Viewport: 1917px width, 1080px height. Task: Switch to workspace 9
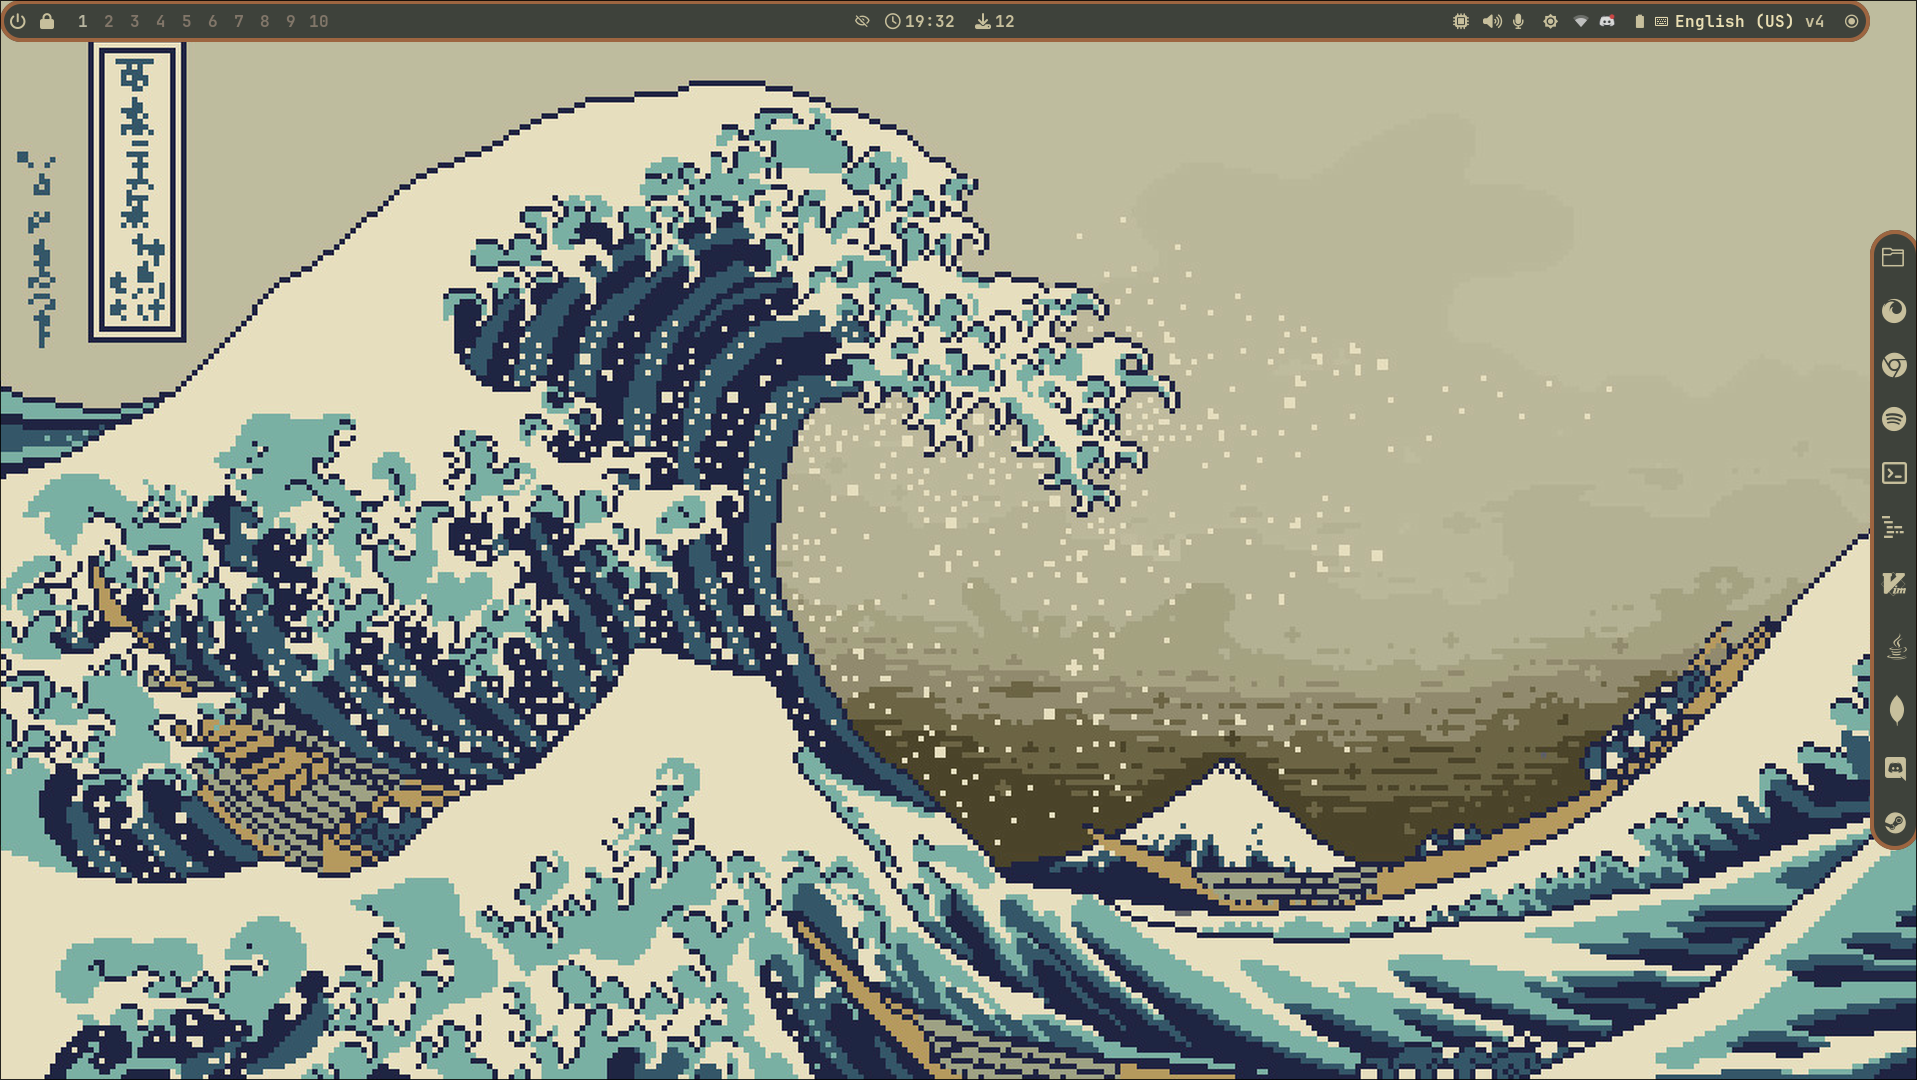(290, 21)
